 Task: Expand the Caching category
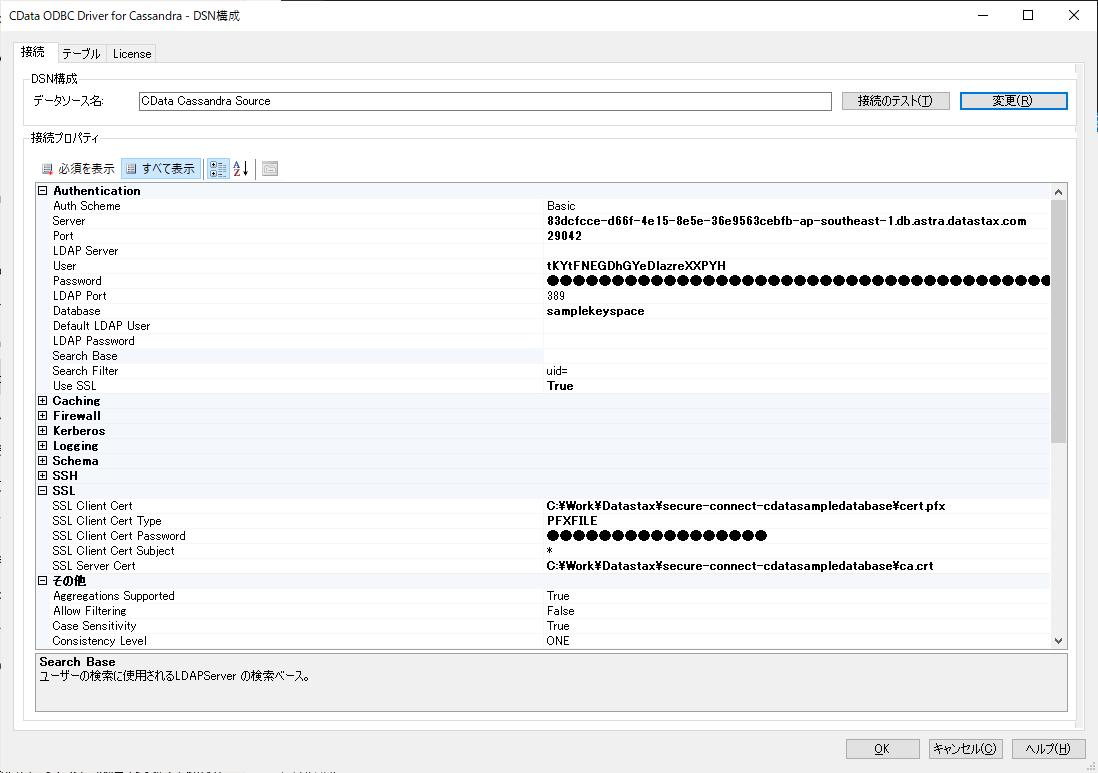click(x=43, y=401)
